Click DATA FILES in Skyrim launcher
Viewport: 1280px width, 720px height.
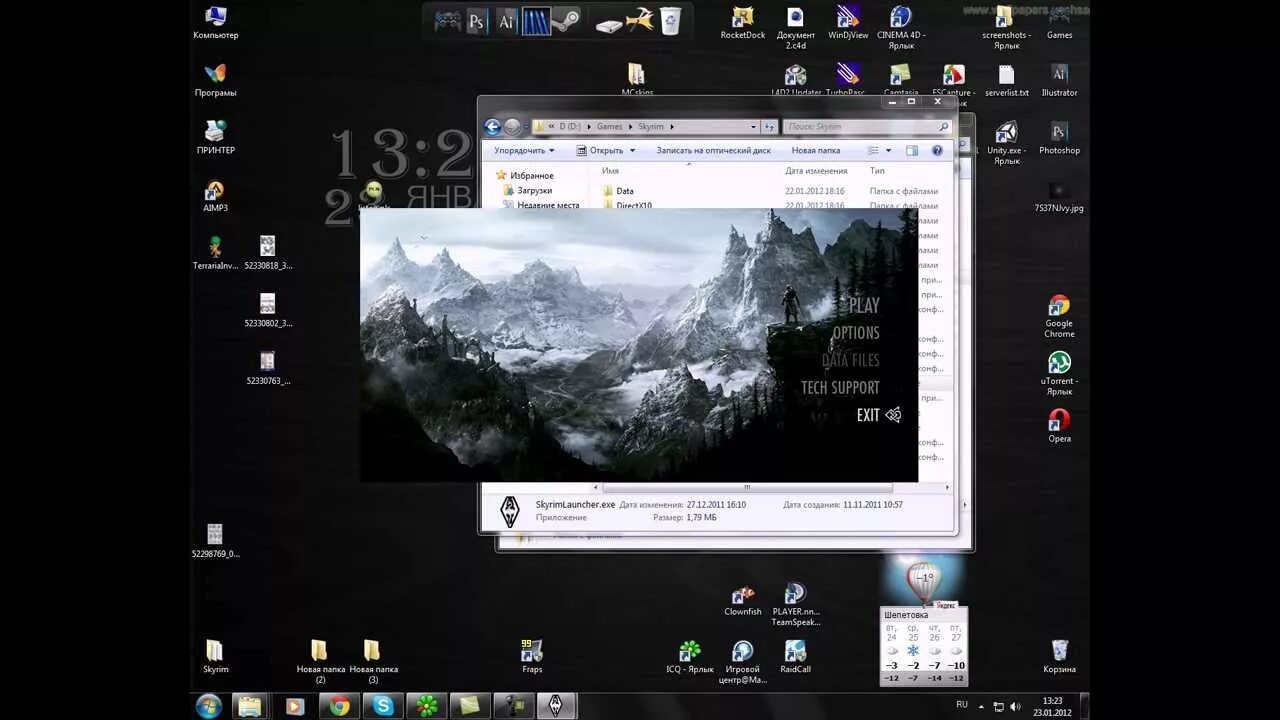point(851,360)
